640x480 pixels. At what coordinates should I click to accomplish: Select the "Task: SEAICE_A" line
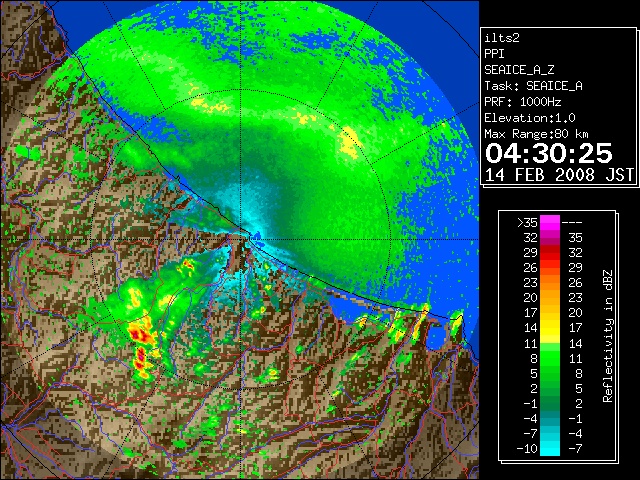[533, 86]
